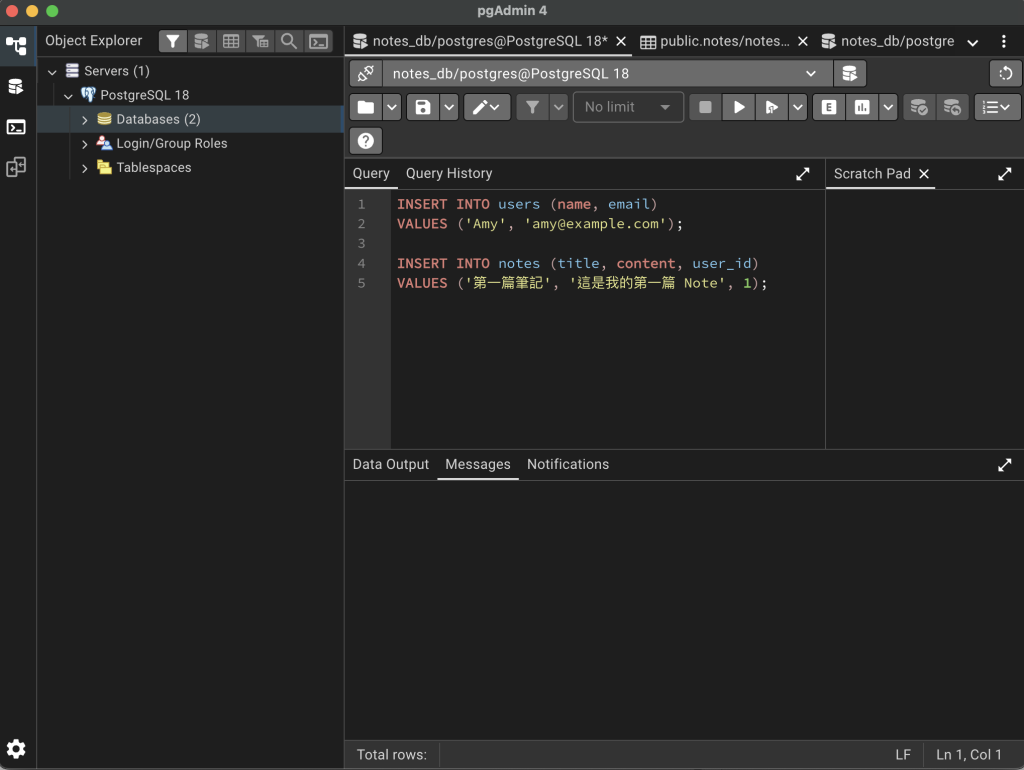The image size is (1024, 770).
Task: Select Login/Group Roles in the tree
Action: [172, 144]
